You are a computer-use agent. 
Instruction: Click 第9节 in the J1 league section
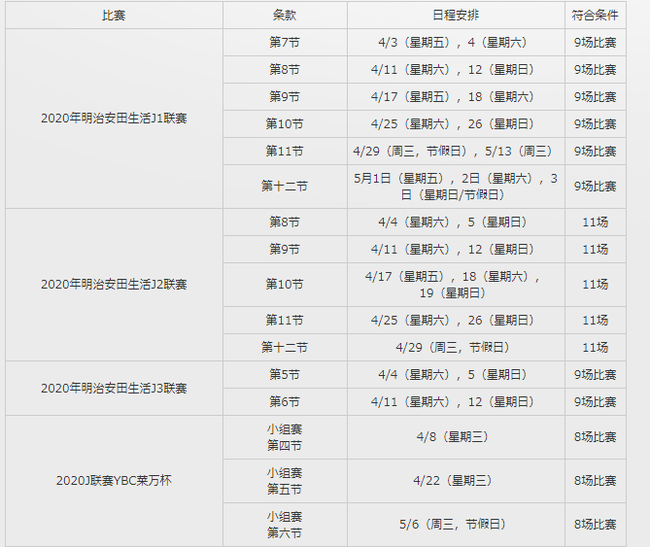coord(285,97)
